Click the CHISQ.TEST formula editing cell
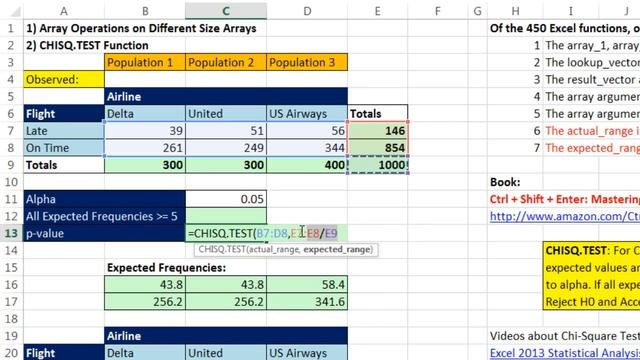The height and width of the screenshot is (360, 640). (267, 233)
